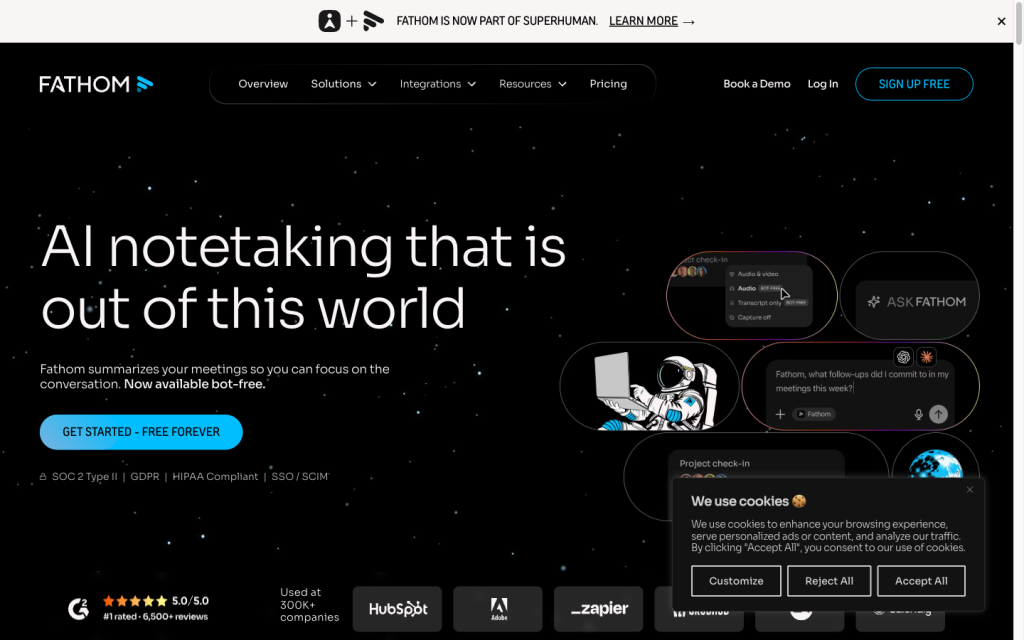This screenshot has width=1024, height=640.
Task: Dismiss the announcement banner with X
Action: click(x=1001, y=22)
